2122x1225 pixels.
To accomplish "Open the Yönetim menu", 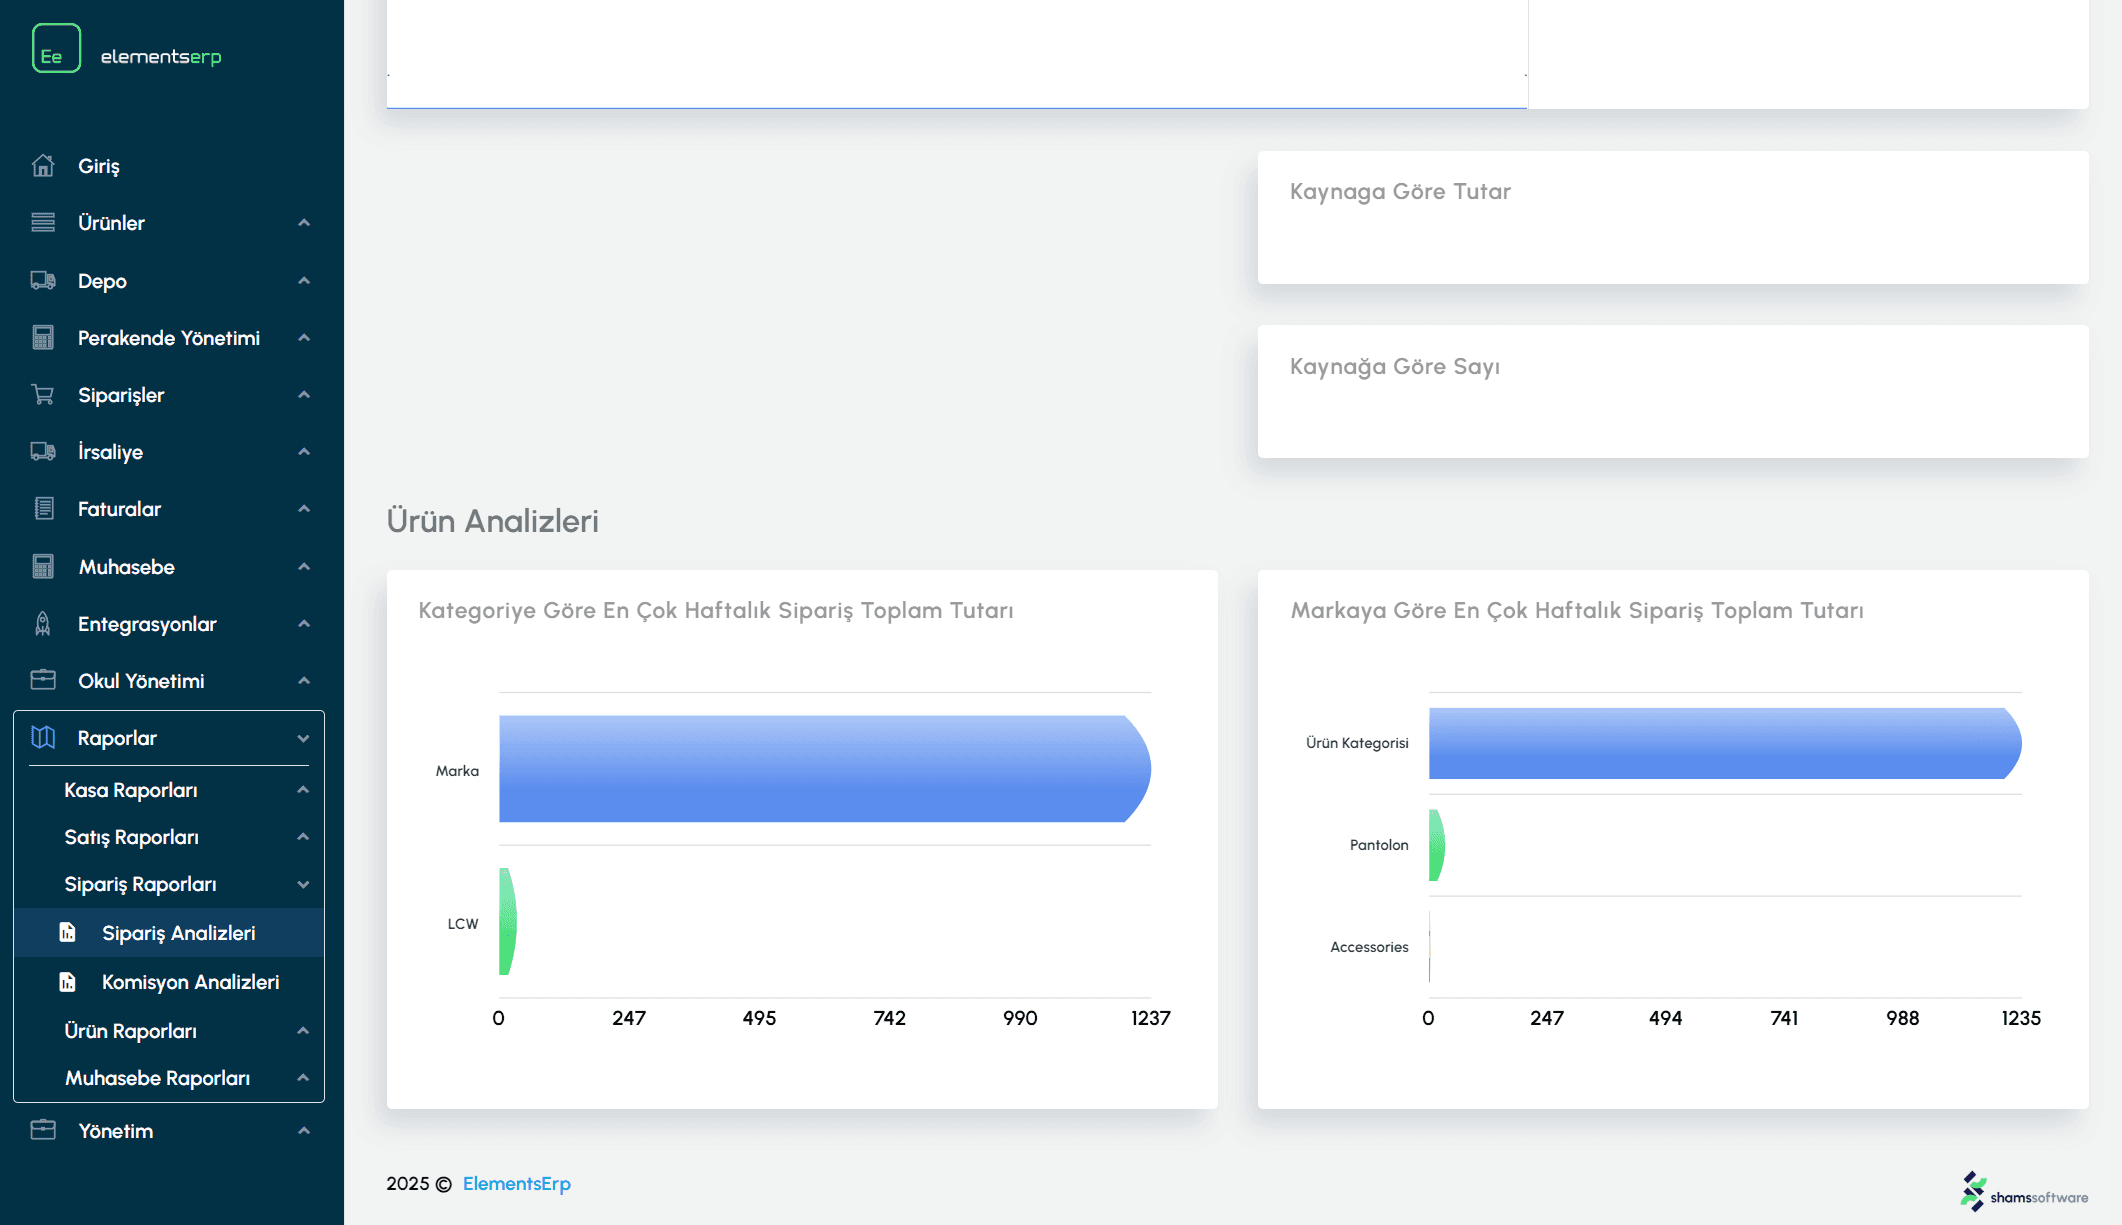I will point(116,1131).
